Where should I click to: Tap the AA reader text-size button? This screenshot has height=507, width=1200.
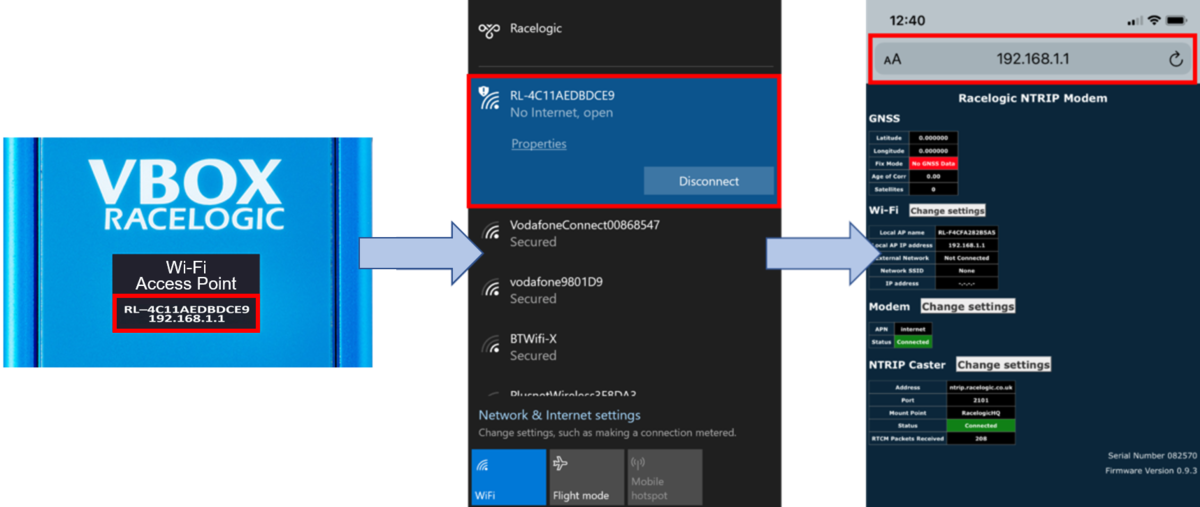click(x=892, y=60)
